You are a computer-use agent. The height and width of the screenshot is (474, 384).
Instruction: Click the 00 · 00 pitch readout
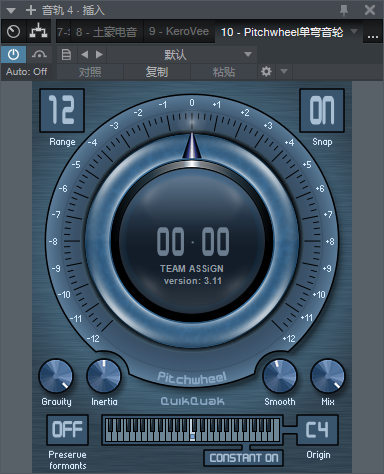[x=193, y=241]
